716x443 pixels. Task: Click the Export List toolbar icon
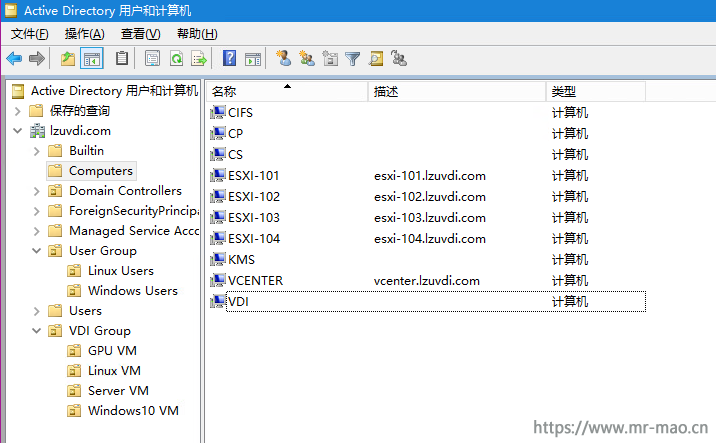[x=199, y=58]
